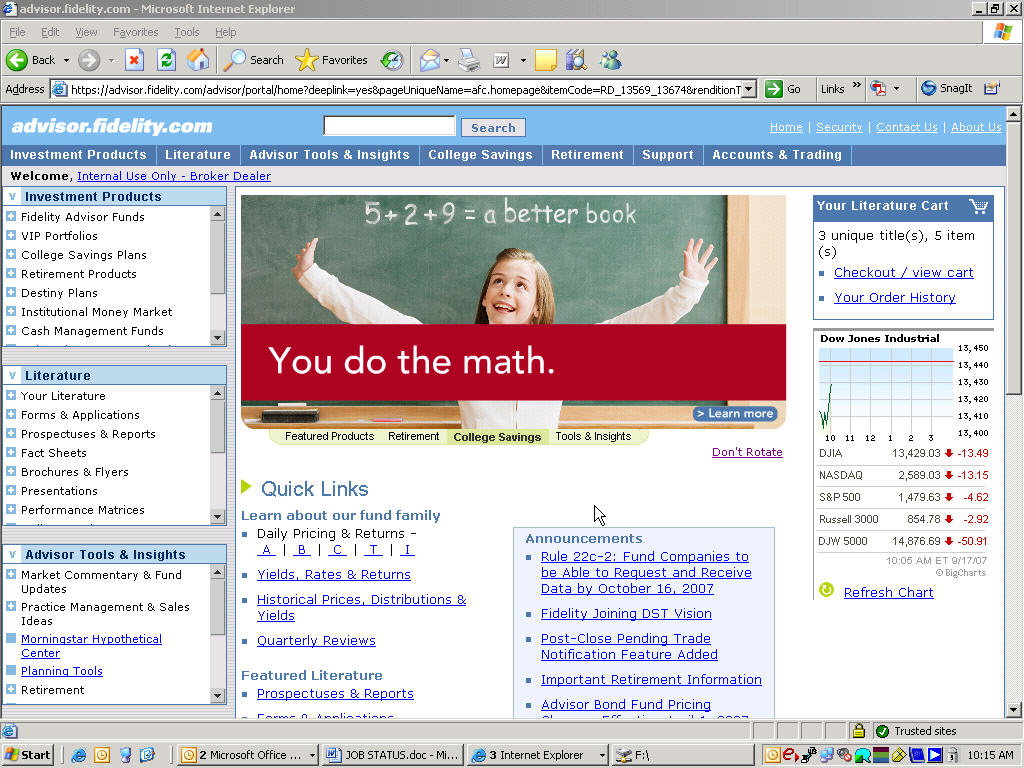This screenshot has height=768, width=1024.
Task: Click the Edit with Word toolbar icon
Action: 501,60
